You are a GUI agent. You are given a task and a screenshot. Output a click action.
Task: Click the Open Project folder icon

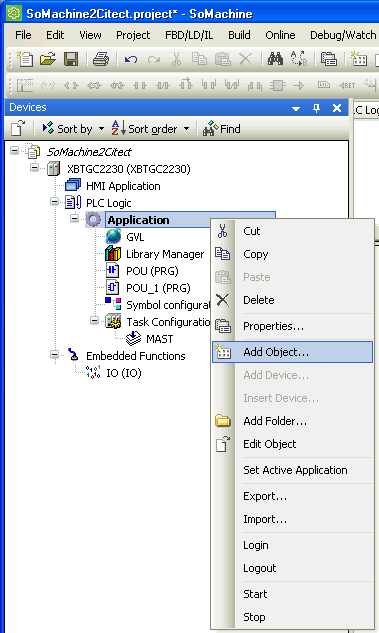click(x=48, y=59)
